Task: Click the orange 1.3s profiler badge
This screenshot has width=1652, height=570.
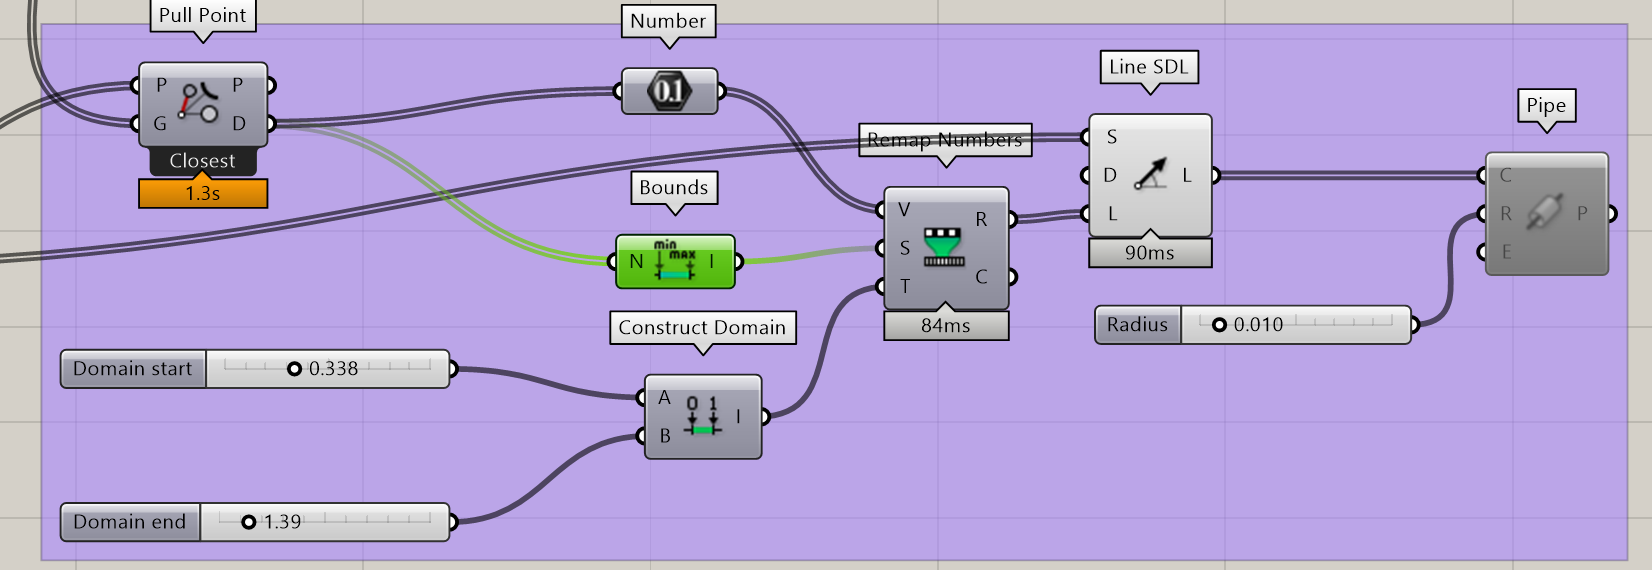Action: (x=203, y=193)
